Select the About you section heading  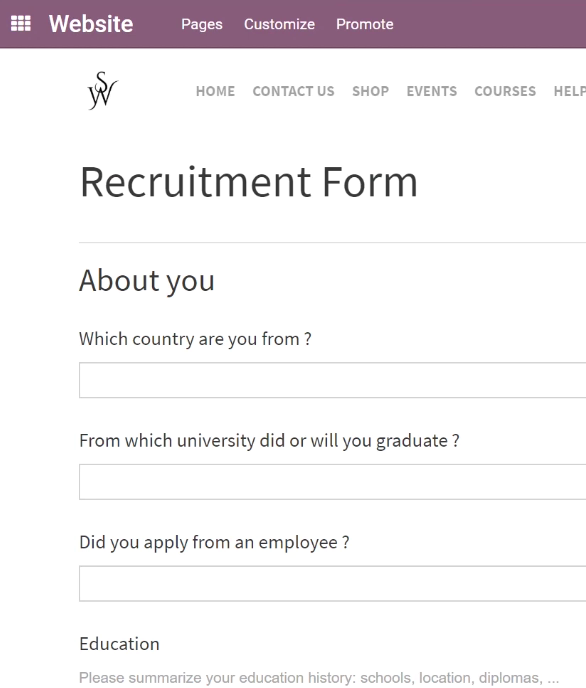(147, 281)
